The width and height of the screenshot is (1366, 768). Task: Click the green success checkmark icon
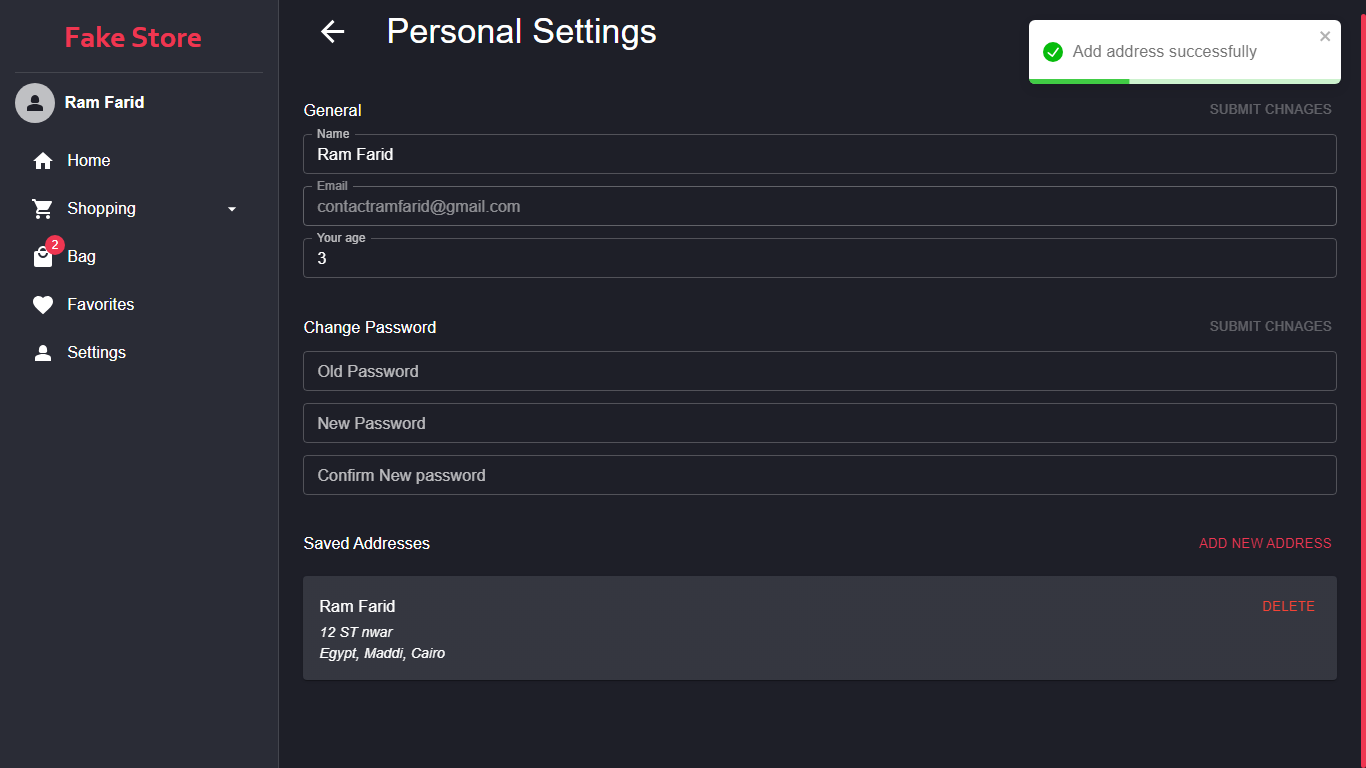(x=1052, y=52)
